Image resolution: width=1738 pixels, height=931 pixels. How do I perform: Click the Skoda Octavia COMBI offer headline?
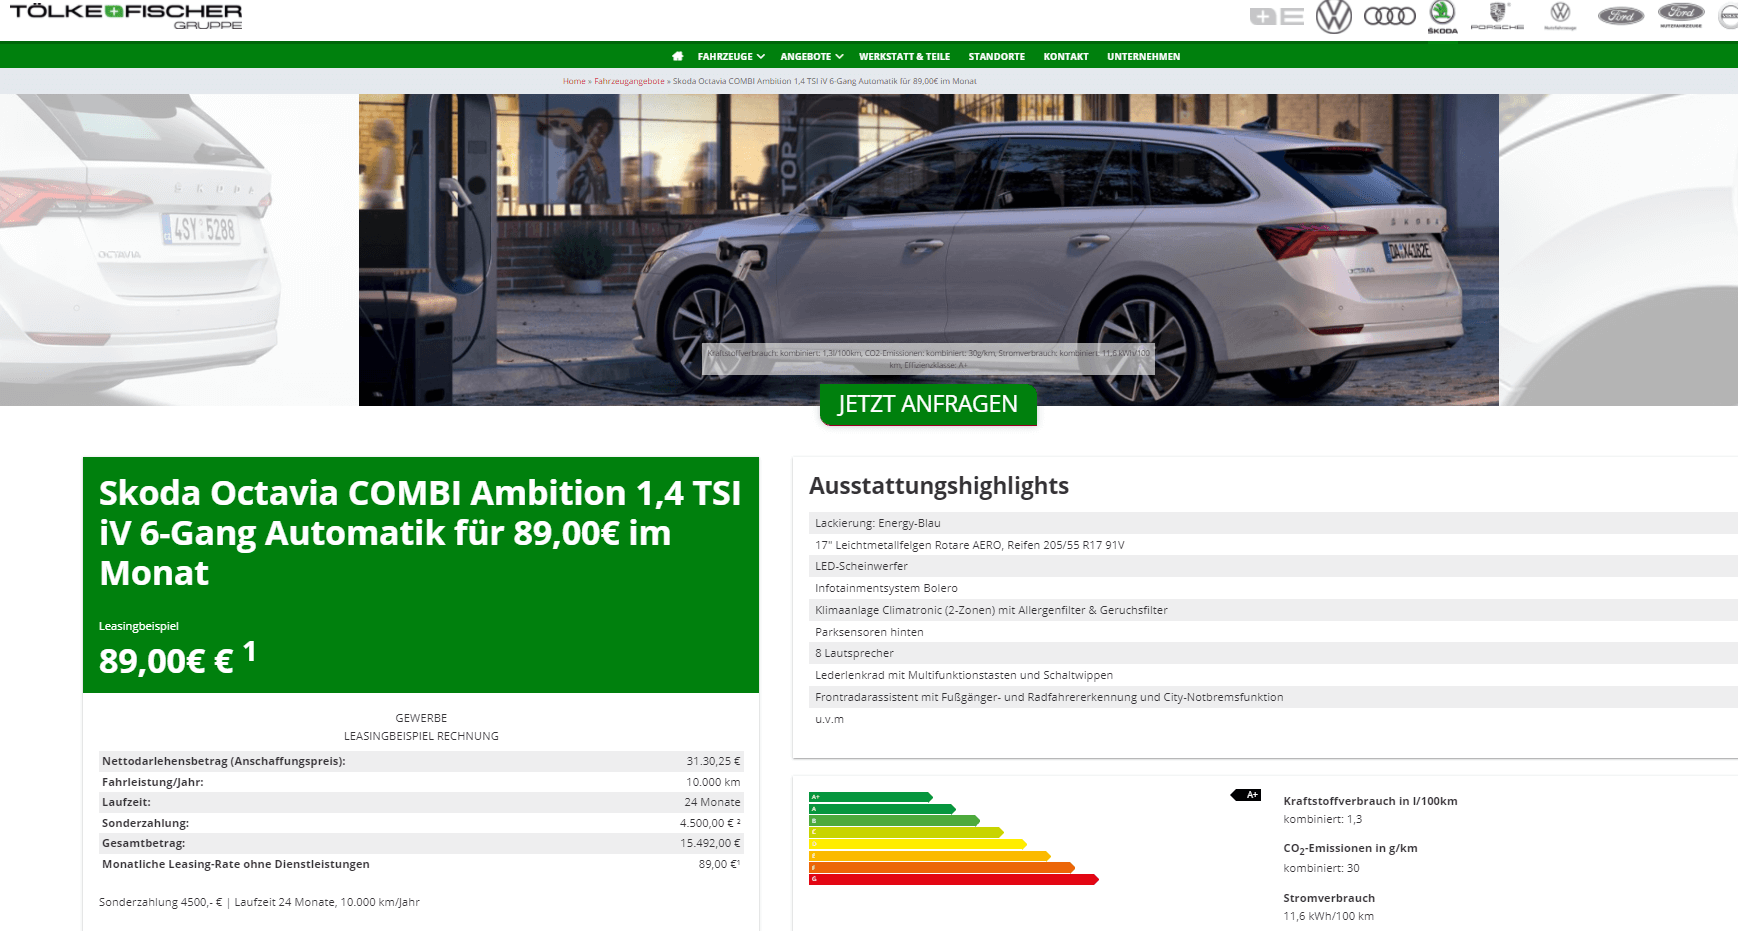(420, 533)
